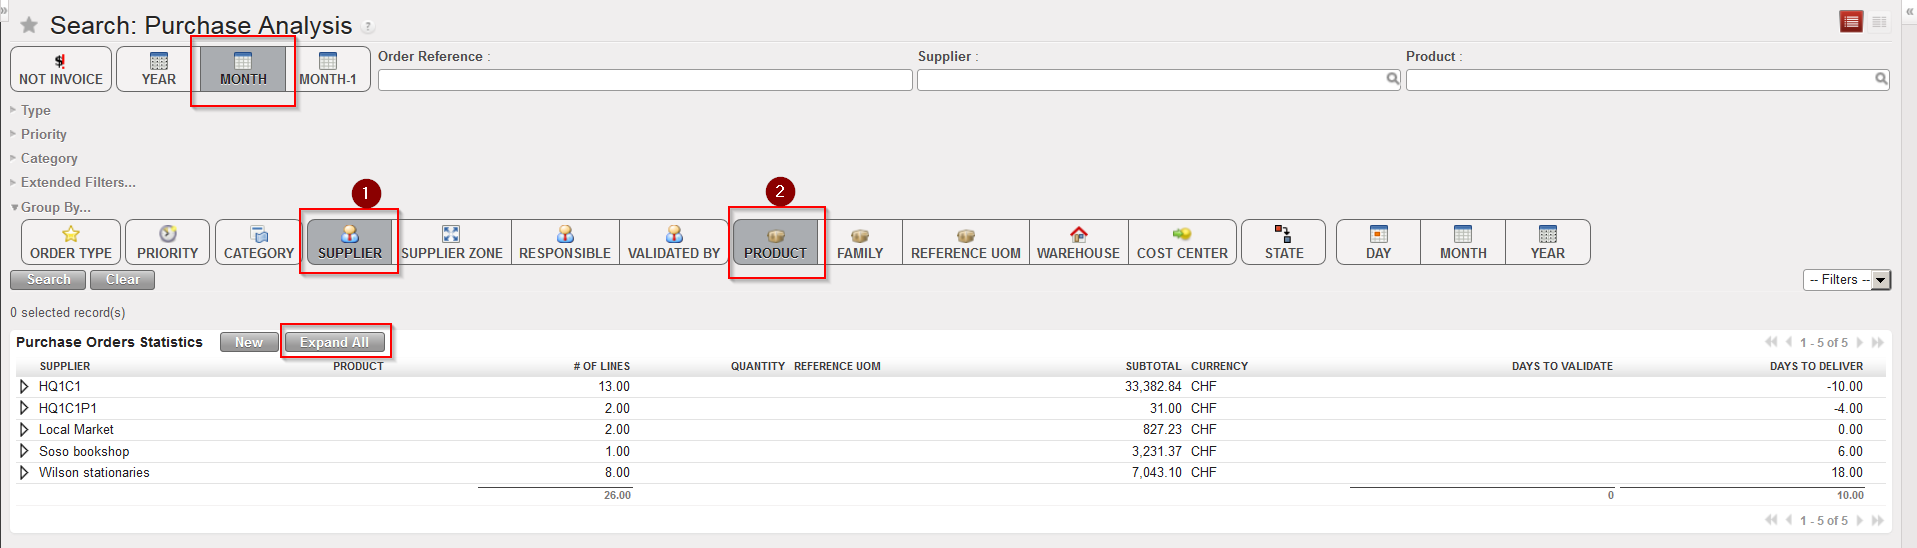Toggle the Year period filter
Image resolution: width=1917 pixels, height=548 pixels.
click(158, 69)
